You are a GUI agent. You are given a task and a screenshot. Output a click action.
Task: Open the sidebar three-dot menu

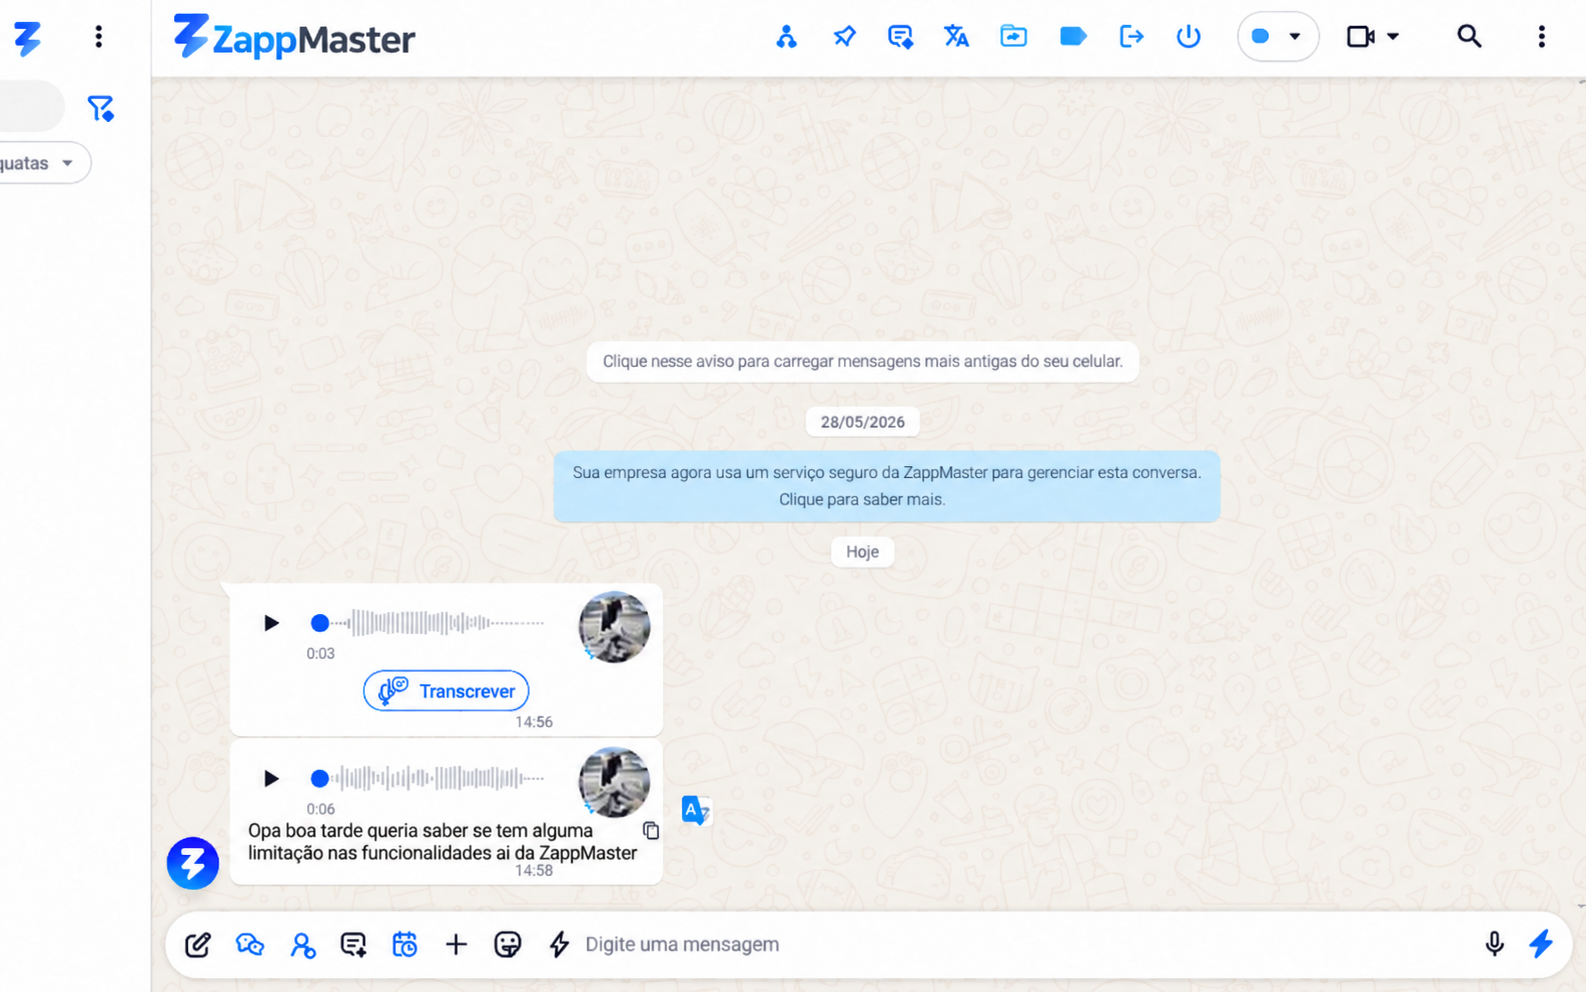tap(98, 37)
